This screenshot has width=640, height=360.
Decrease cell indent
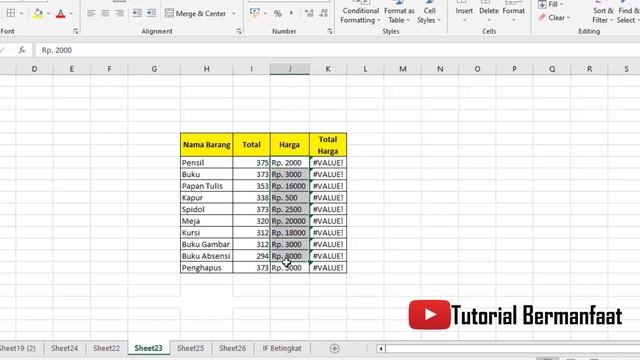tap(137, 13)
